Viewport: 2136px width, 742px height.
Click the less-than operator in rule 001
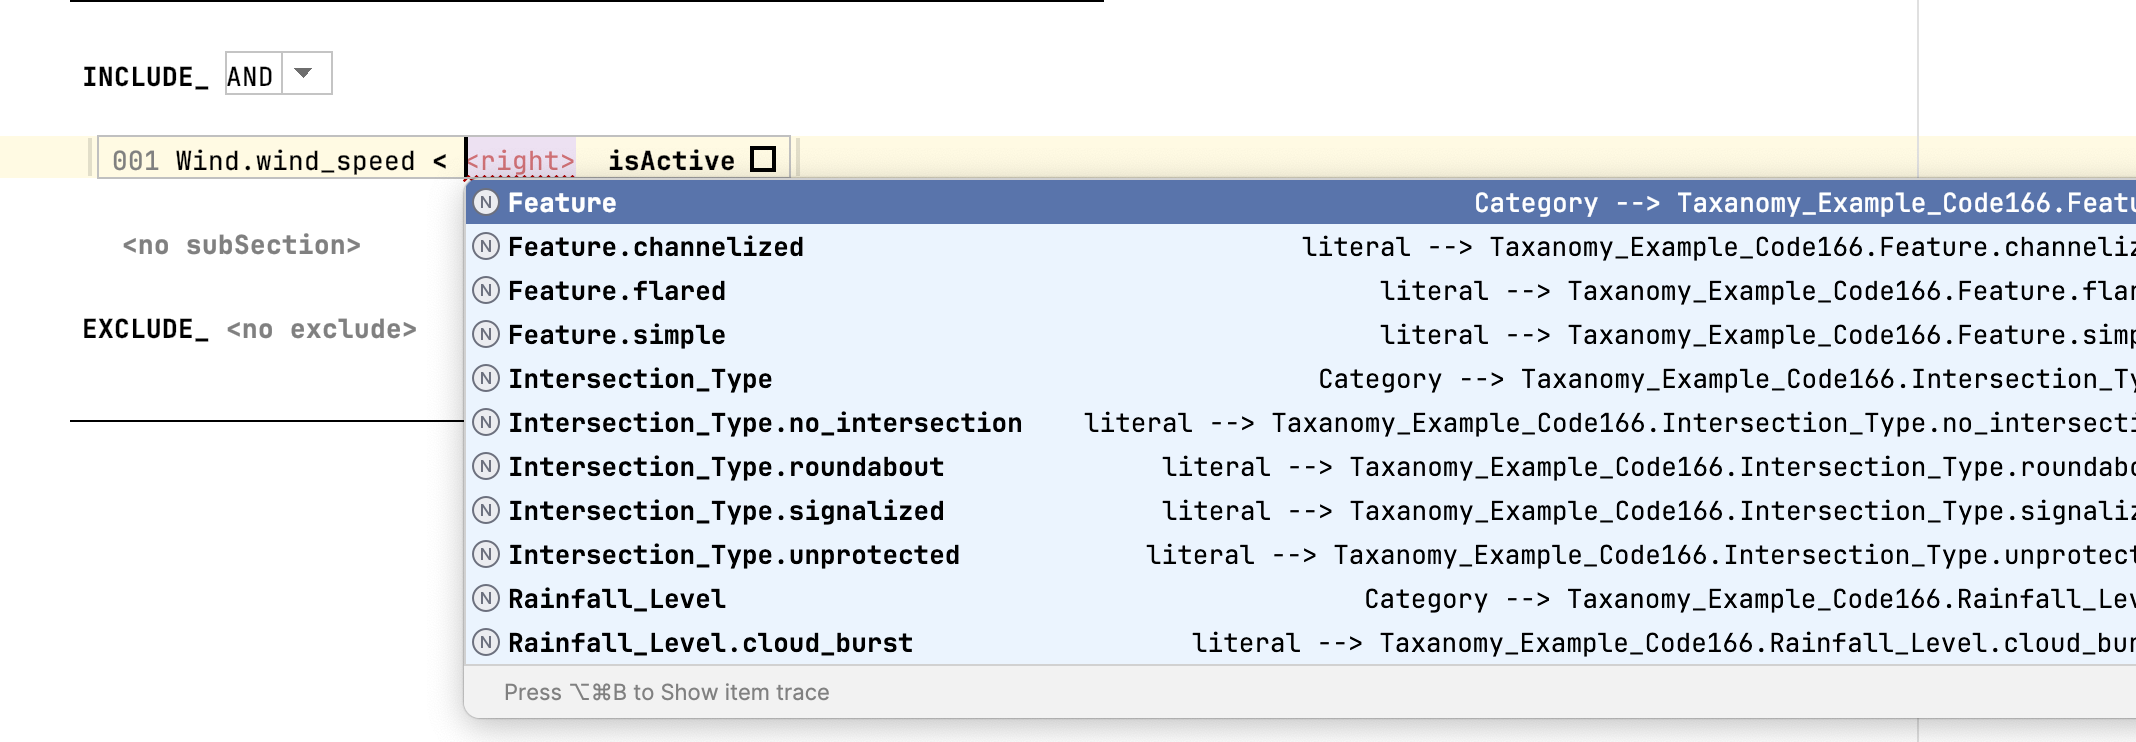(x=440, y=161)
